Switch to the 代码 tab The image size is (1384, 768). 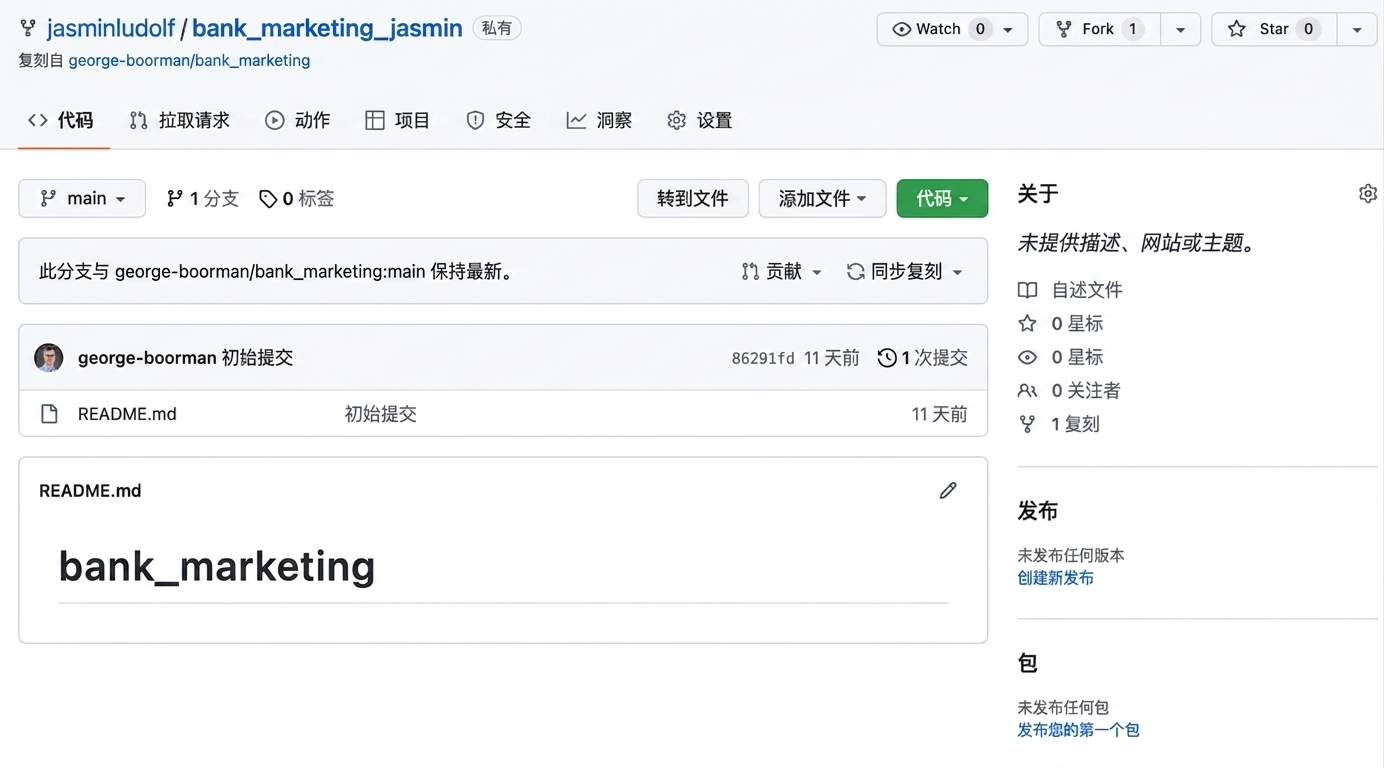[x=61, y=120]
